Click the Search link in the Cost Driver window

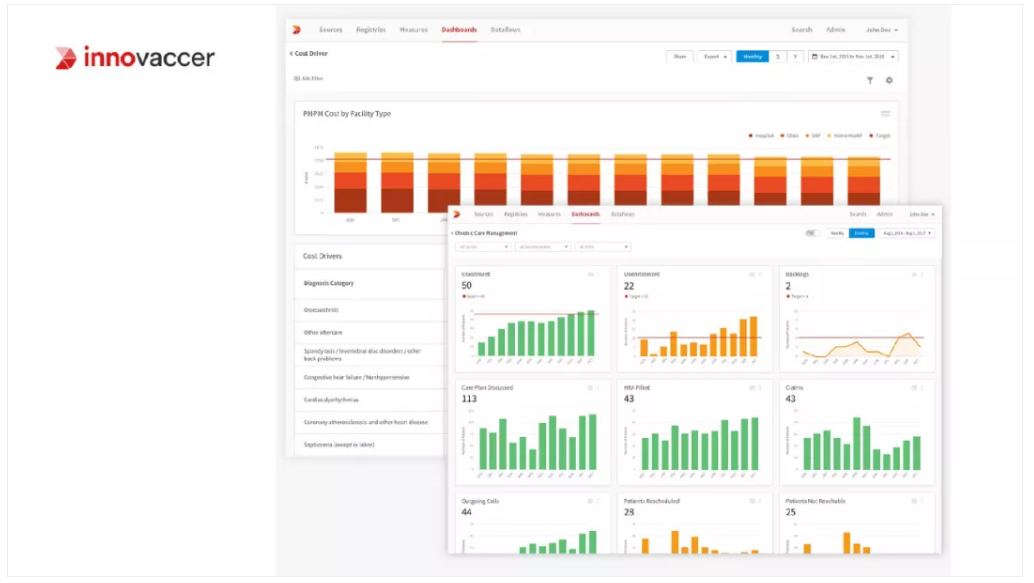(x=802, y=30)
